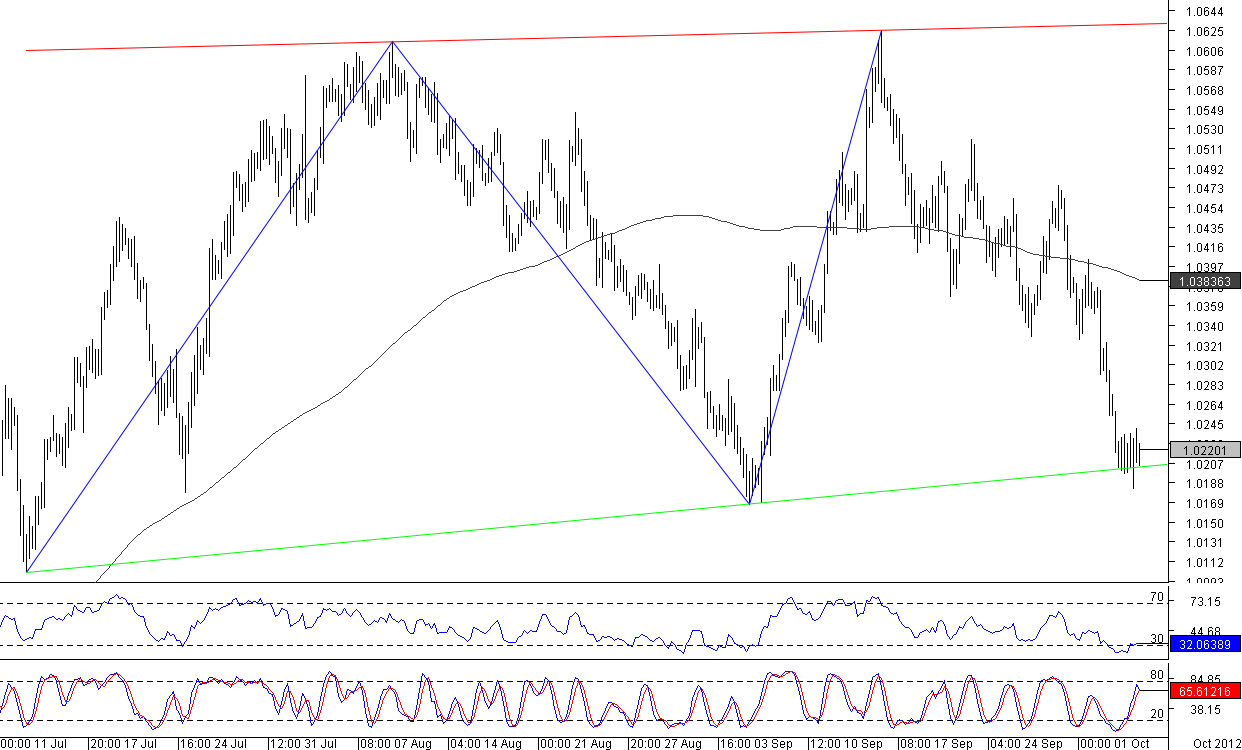Click the gray 1.038363 moving average price tag
Viewport: 1242px width, 750px height.
1205,282
